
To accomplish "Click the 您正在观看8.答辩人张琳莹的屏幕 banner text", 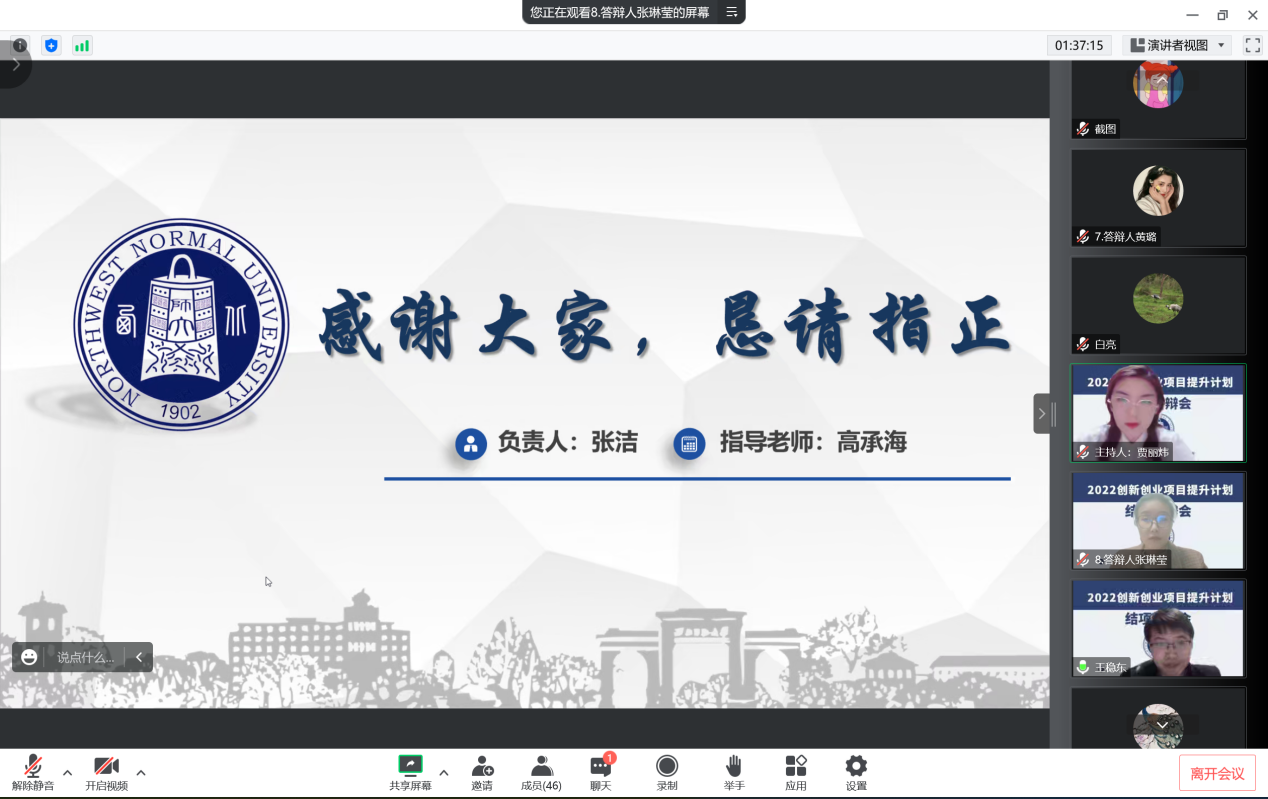I will [620, 12].
